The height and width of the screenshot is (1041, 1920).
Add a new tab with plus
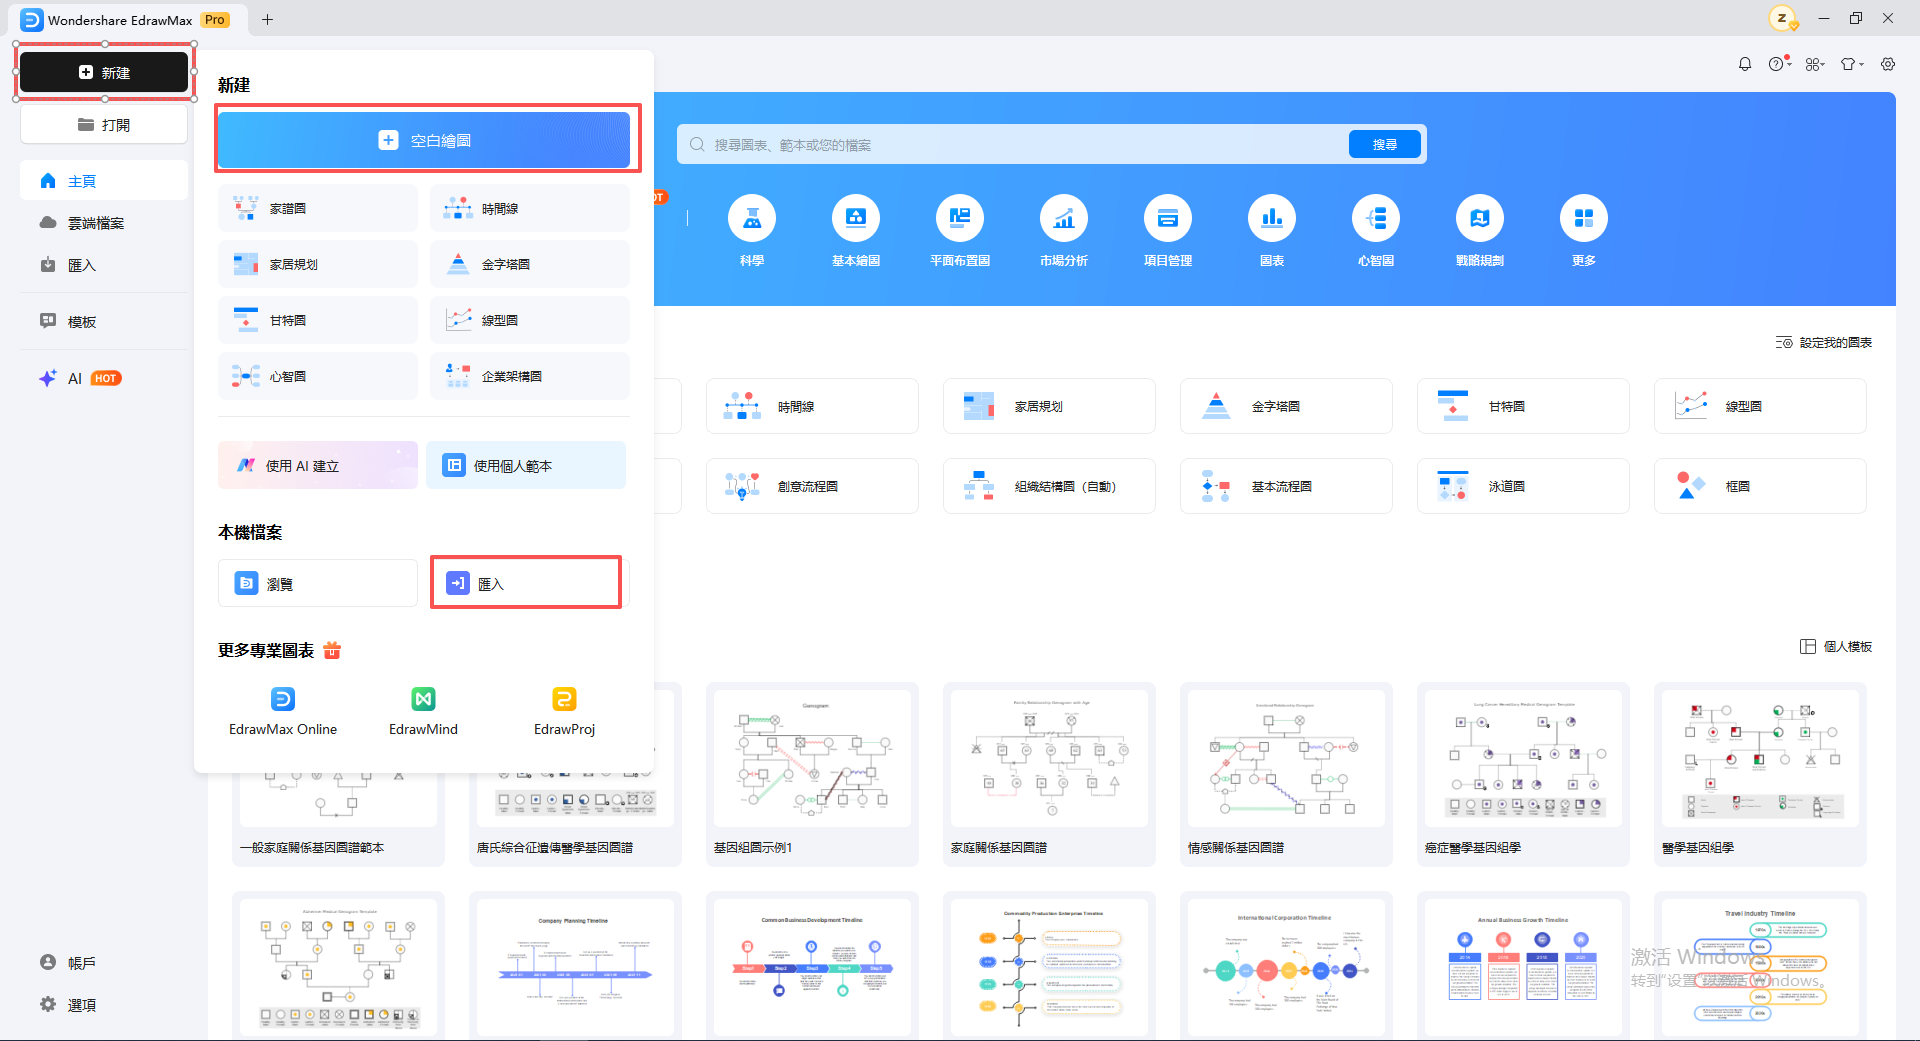267,19
